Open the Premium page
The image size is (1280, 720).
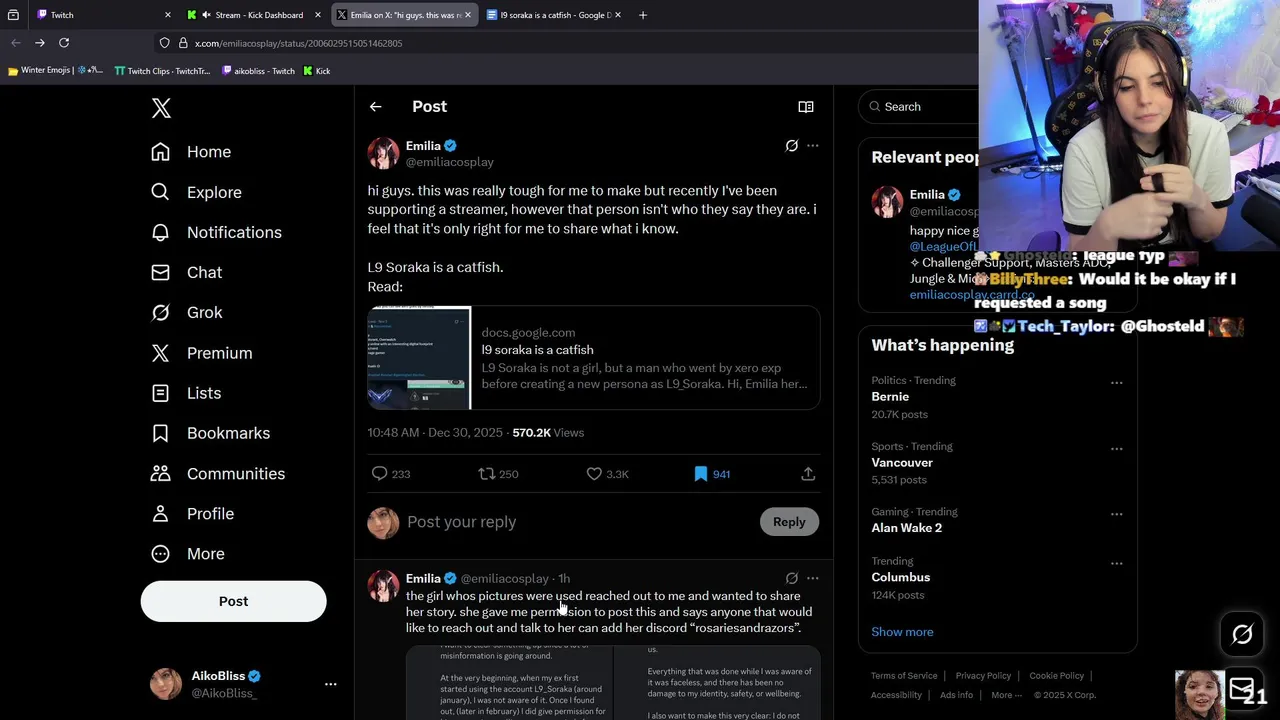(x=201, y=353)
